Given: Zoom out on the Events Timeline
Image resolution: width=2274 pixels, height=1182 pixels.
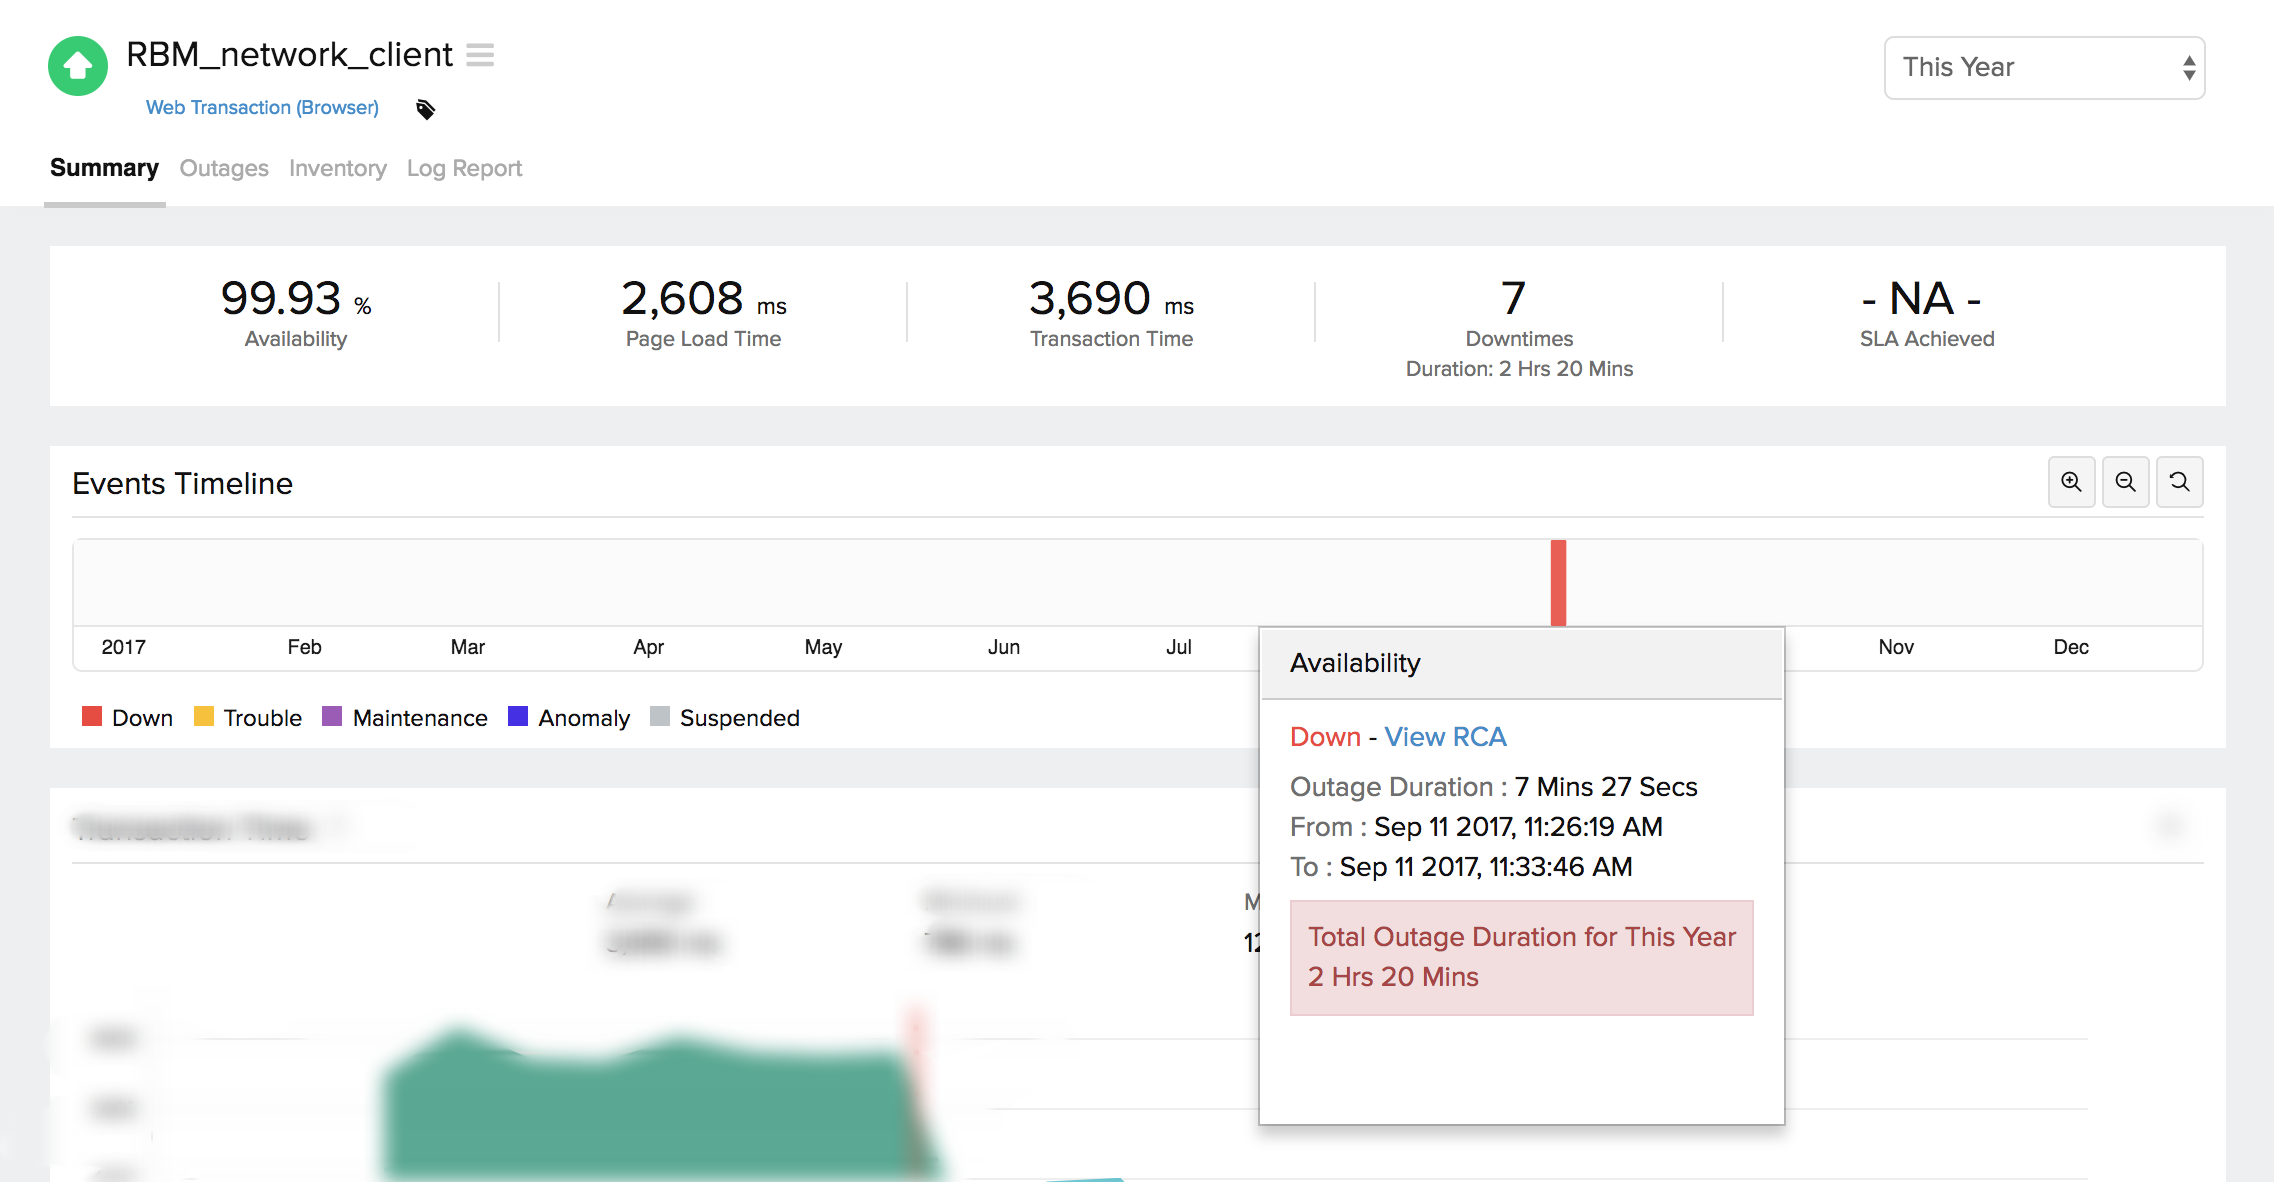Looking at the screenshot, I should [x=2125, y=482].
